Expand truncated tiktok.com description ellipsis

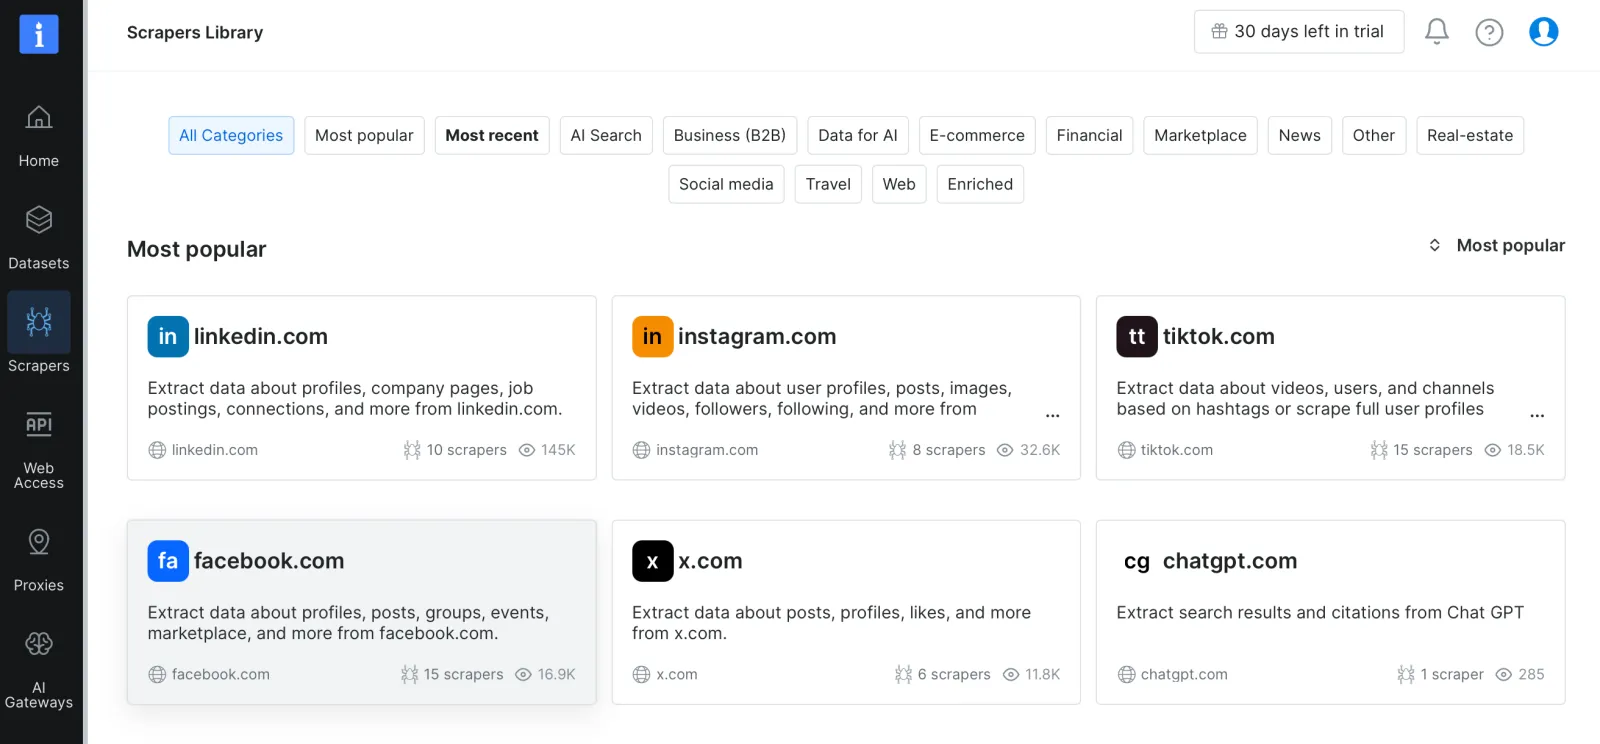[x=1536, y=415]
